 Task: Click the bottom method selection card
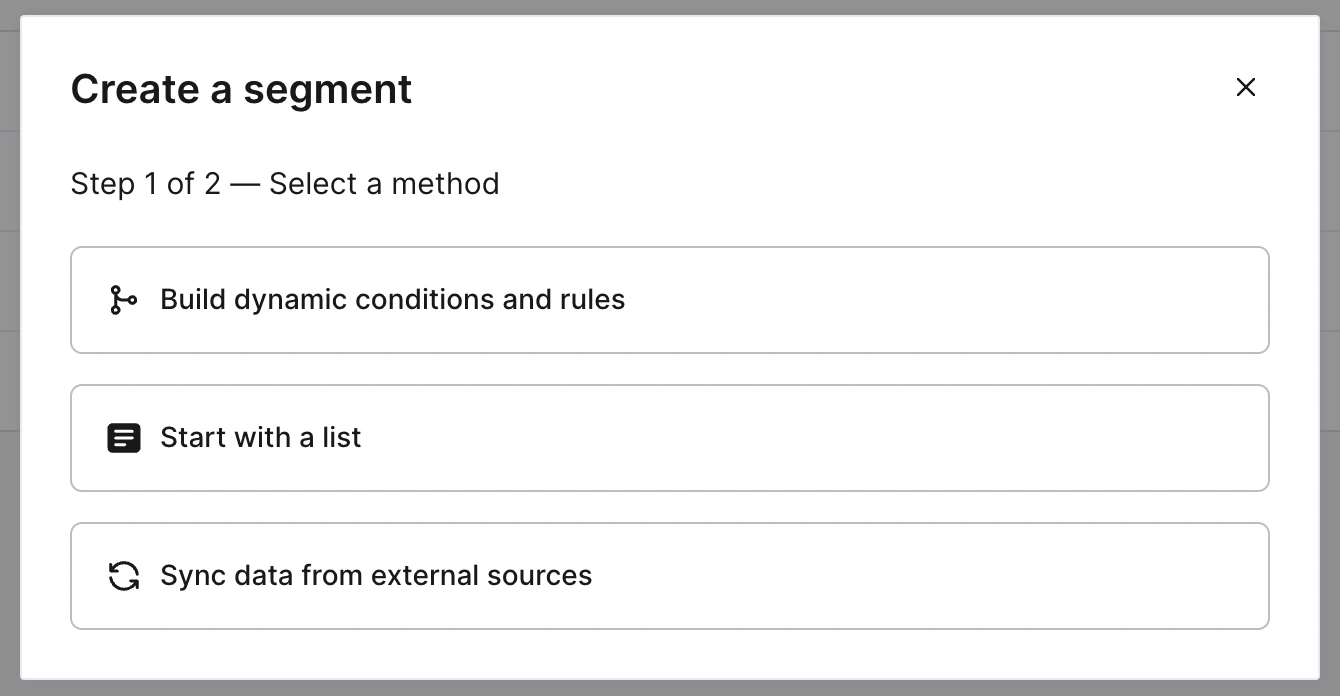(669, 576)
